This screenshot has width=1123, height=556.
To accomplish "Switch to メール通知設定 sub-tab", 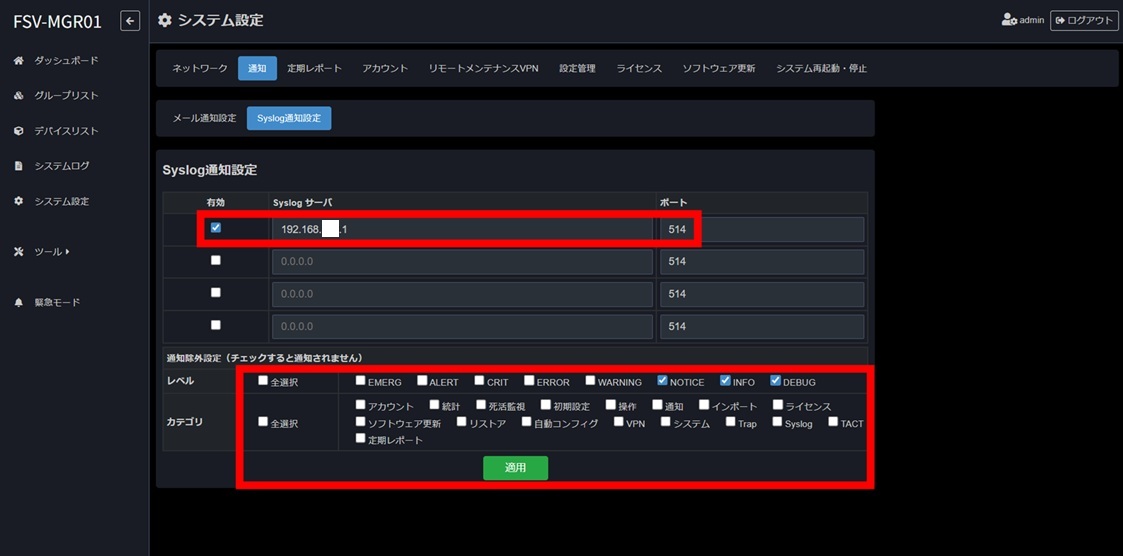I will [204, 118].
